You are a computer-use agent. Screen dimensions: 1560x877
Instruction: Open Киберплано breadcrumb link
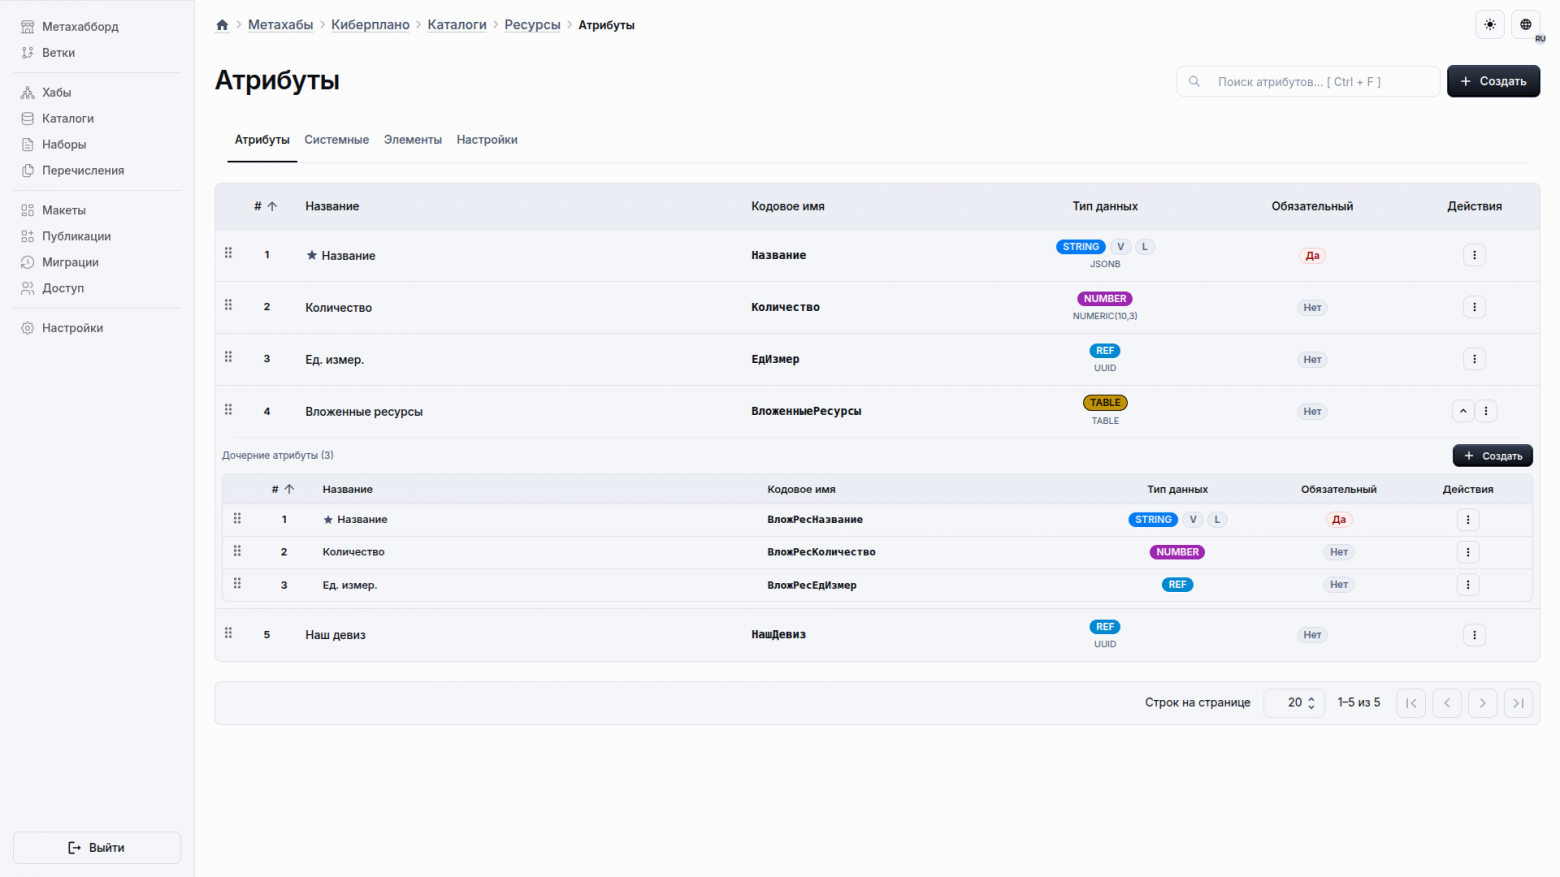pos(370,25)
